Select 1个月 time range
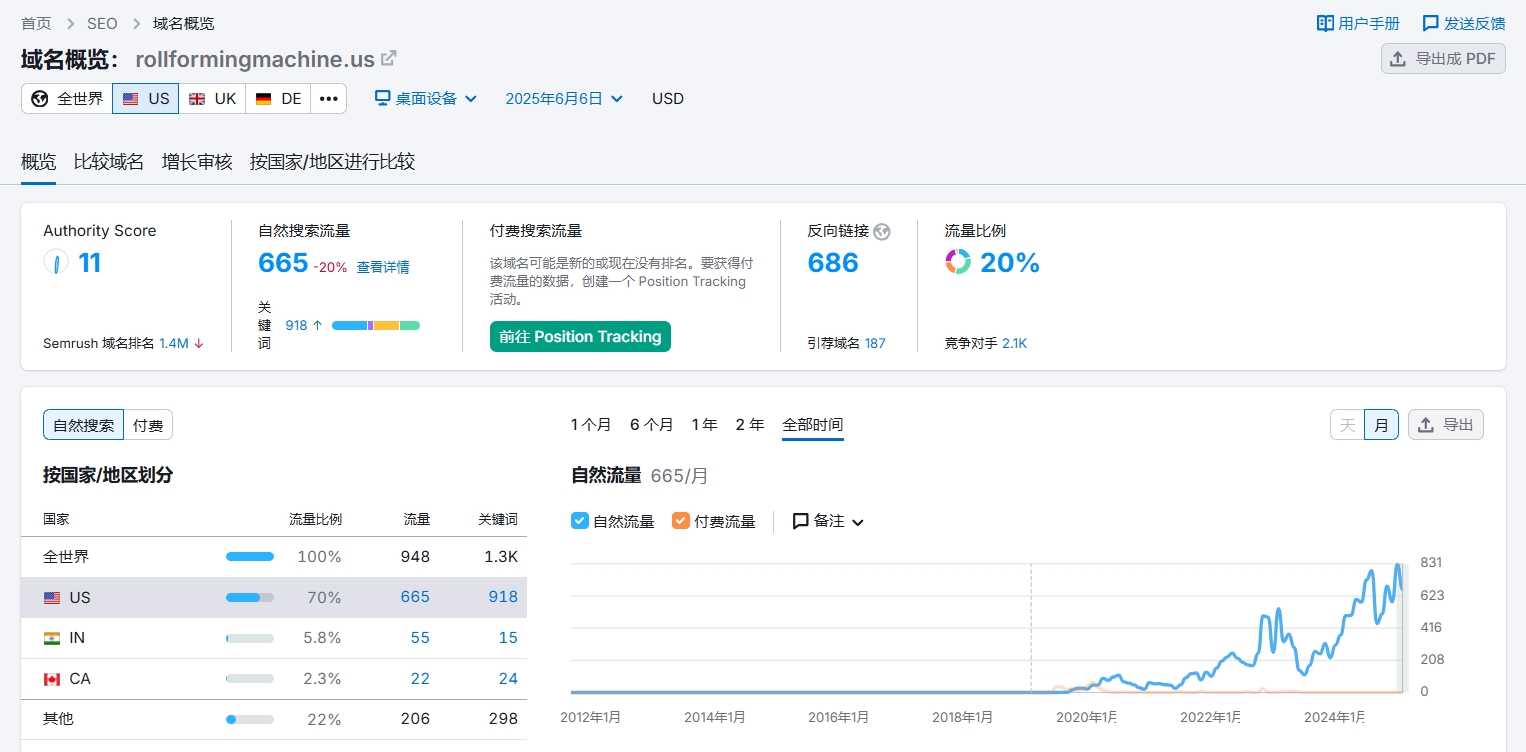The image size is (1526, 752). (x=591, y=425)
